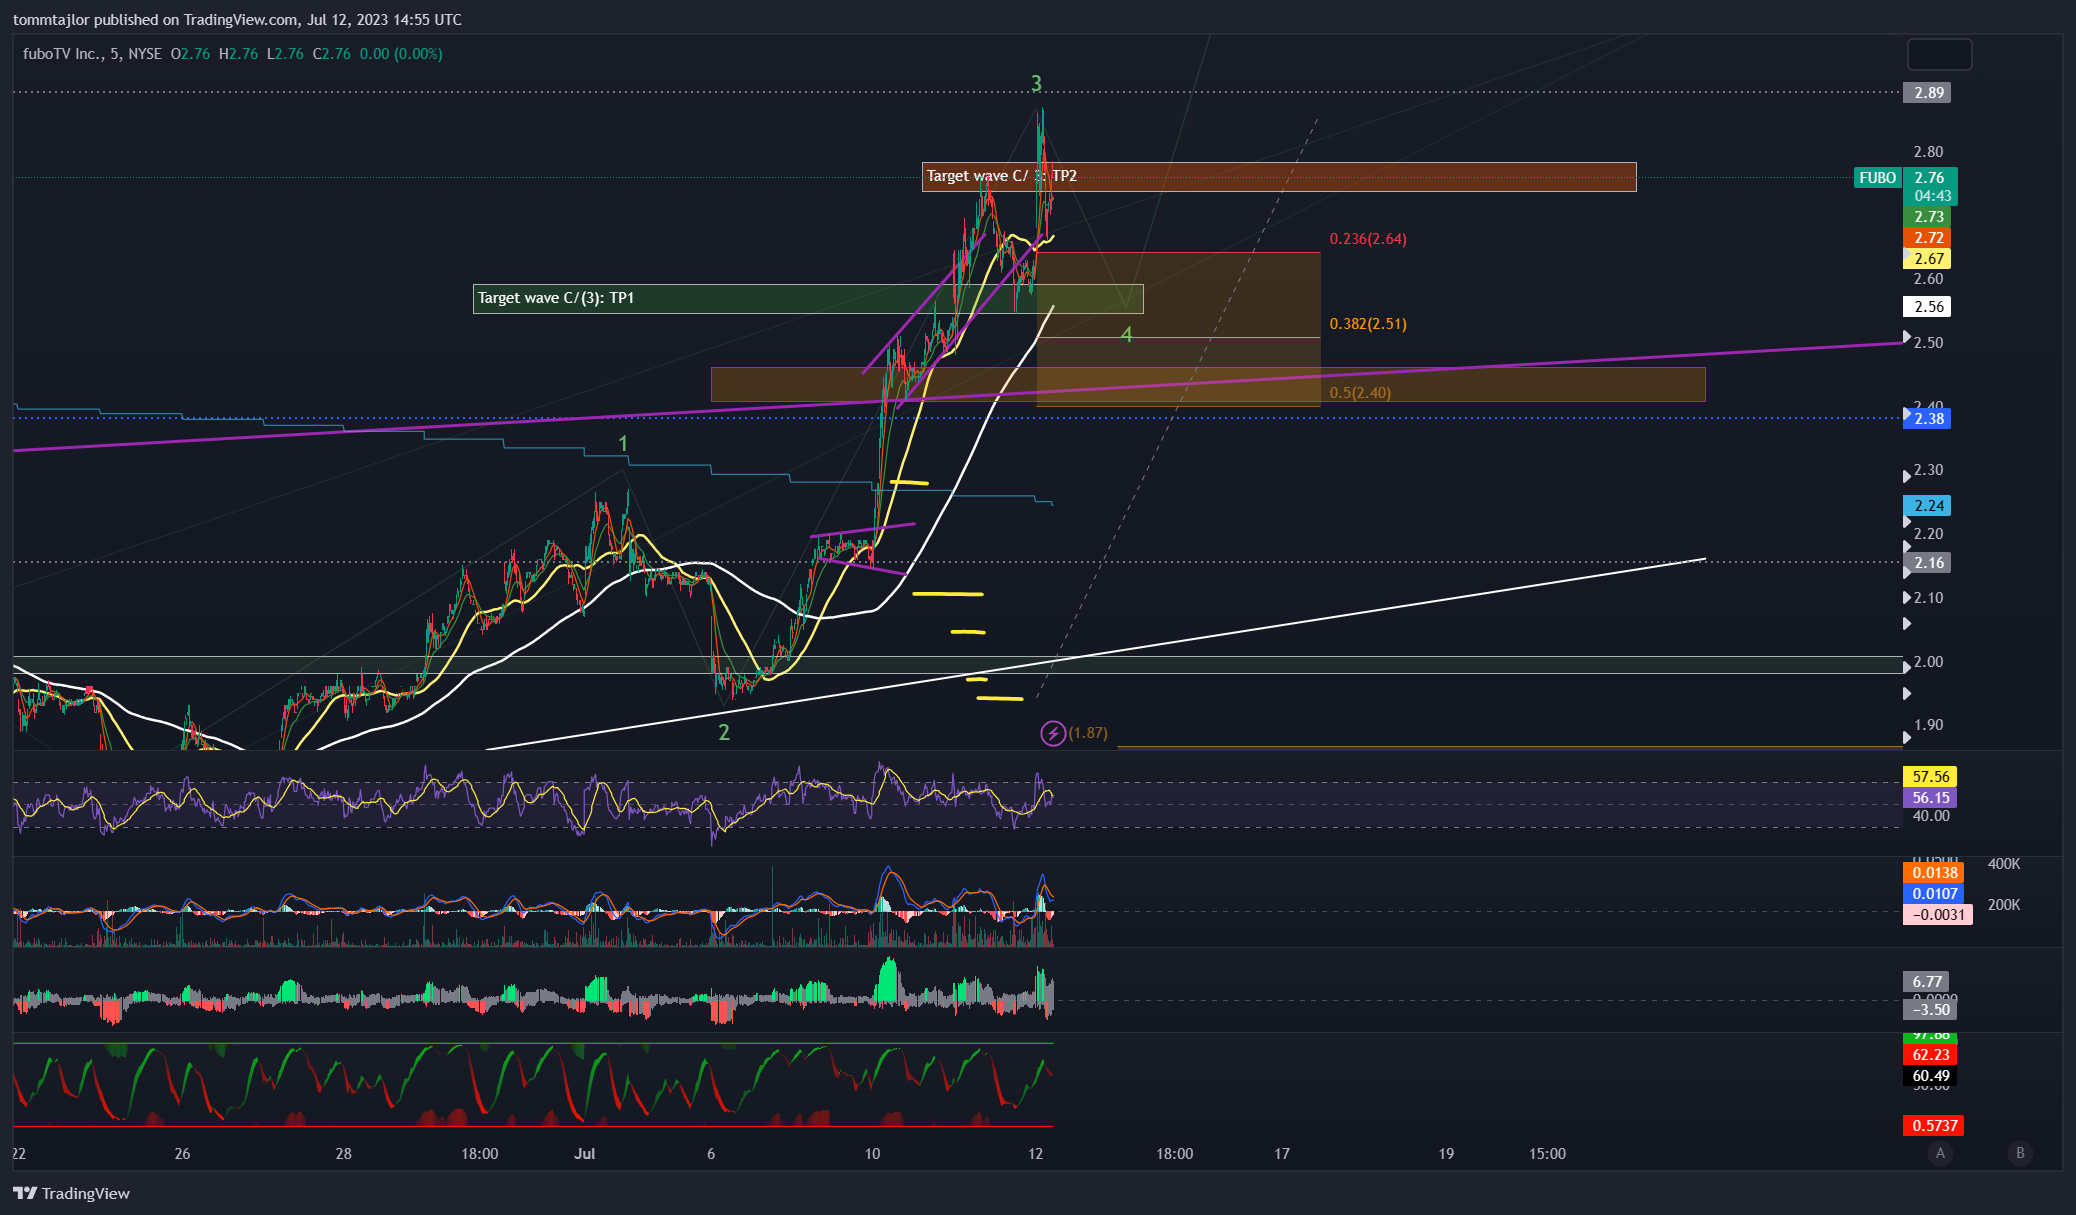Click the gray 6.77 indicator value
The width and height of the screenshot is (2076, 1215).
(x=1927, y=982)
